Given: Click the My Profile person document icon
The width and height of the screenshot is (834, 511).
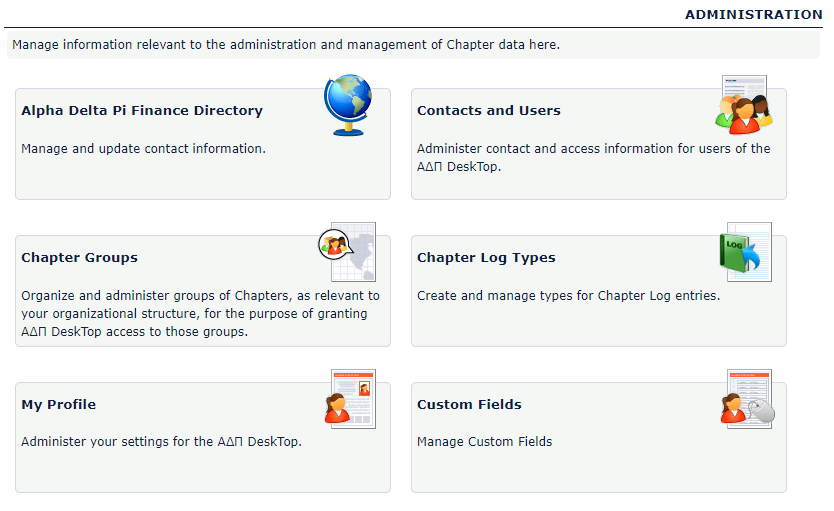Looking at the screenshot, I should point(351,399).
